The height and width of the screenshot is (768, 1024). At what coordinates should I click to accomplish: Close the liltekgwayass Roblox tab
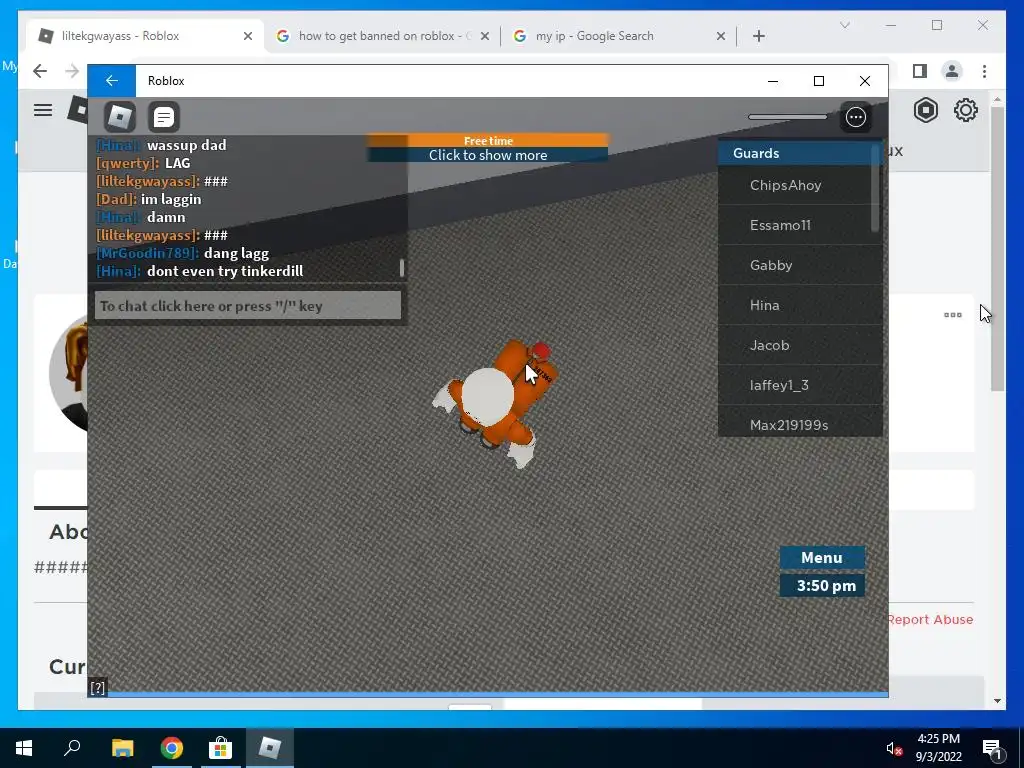(248, 36)
